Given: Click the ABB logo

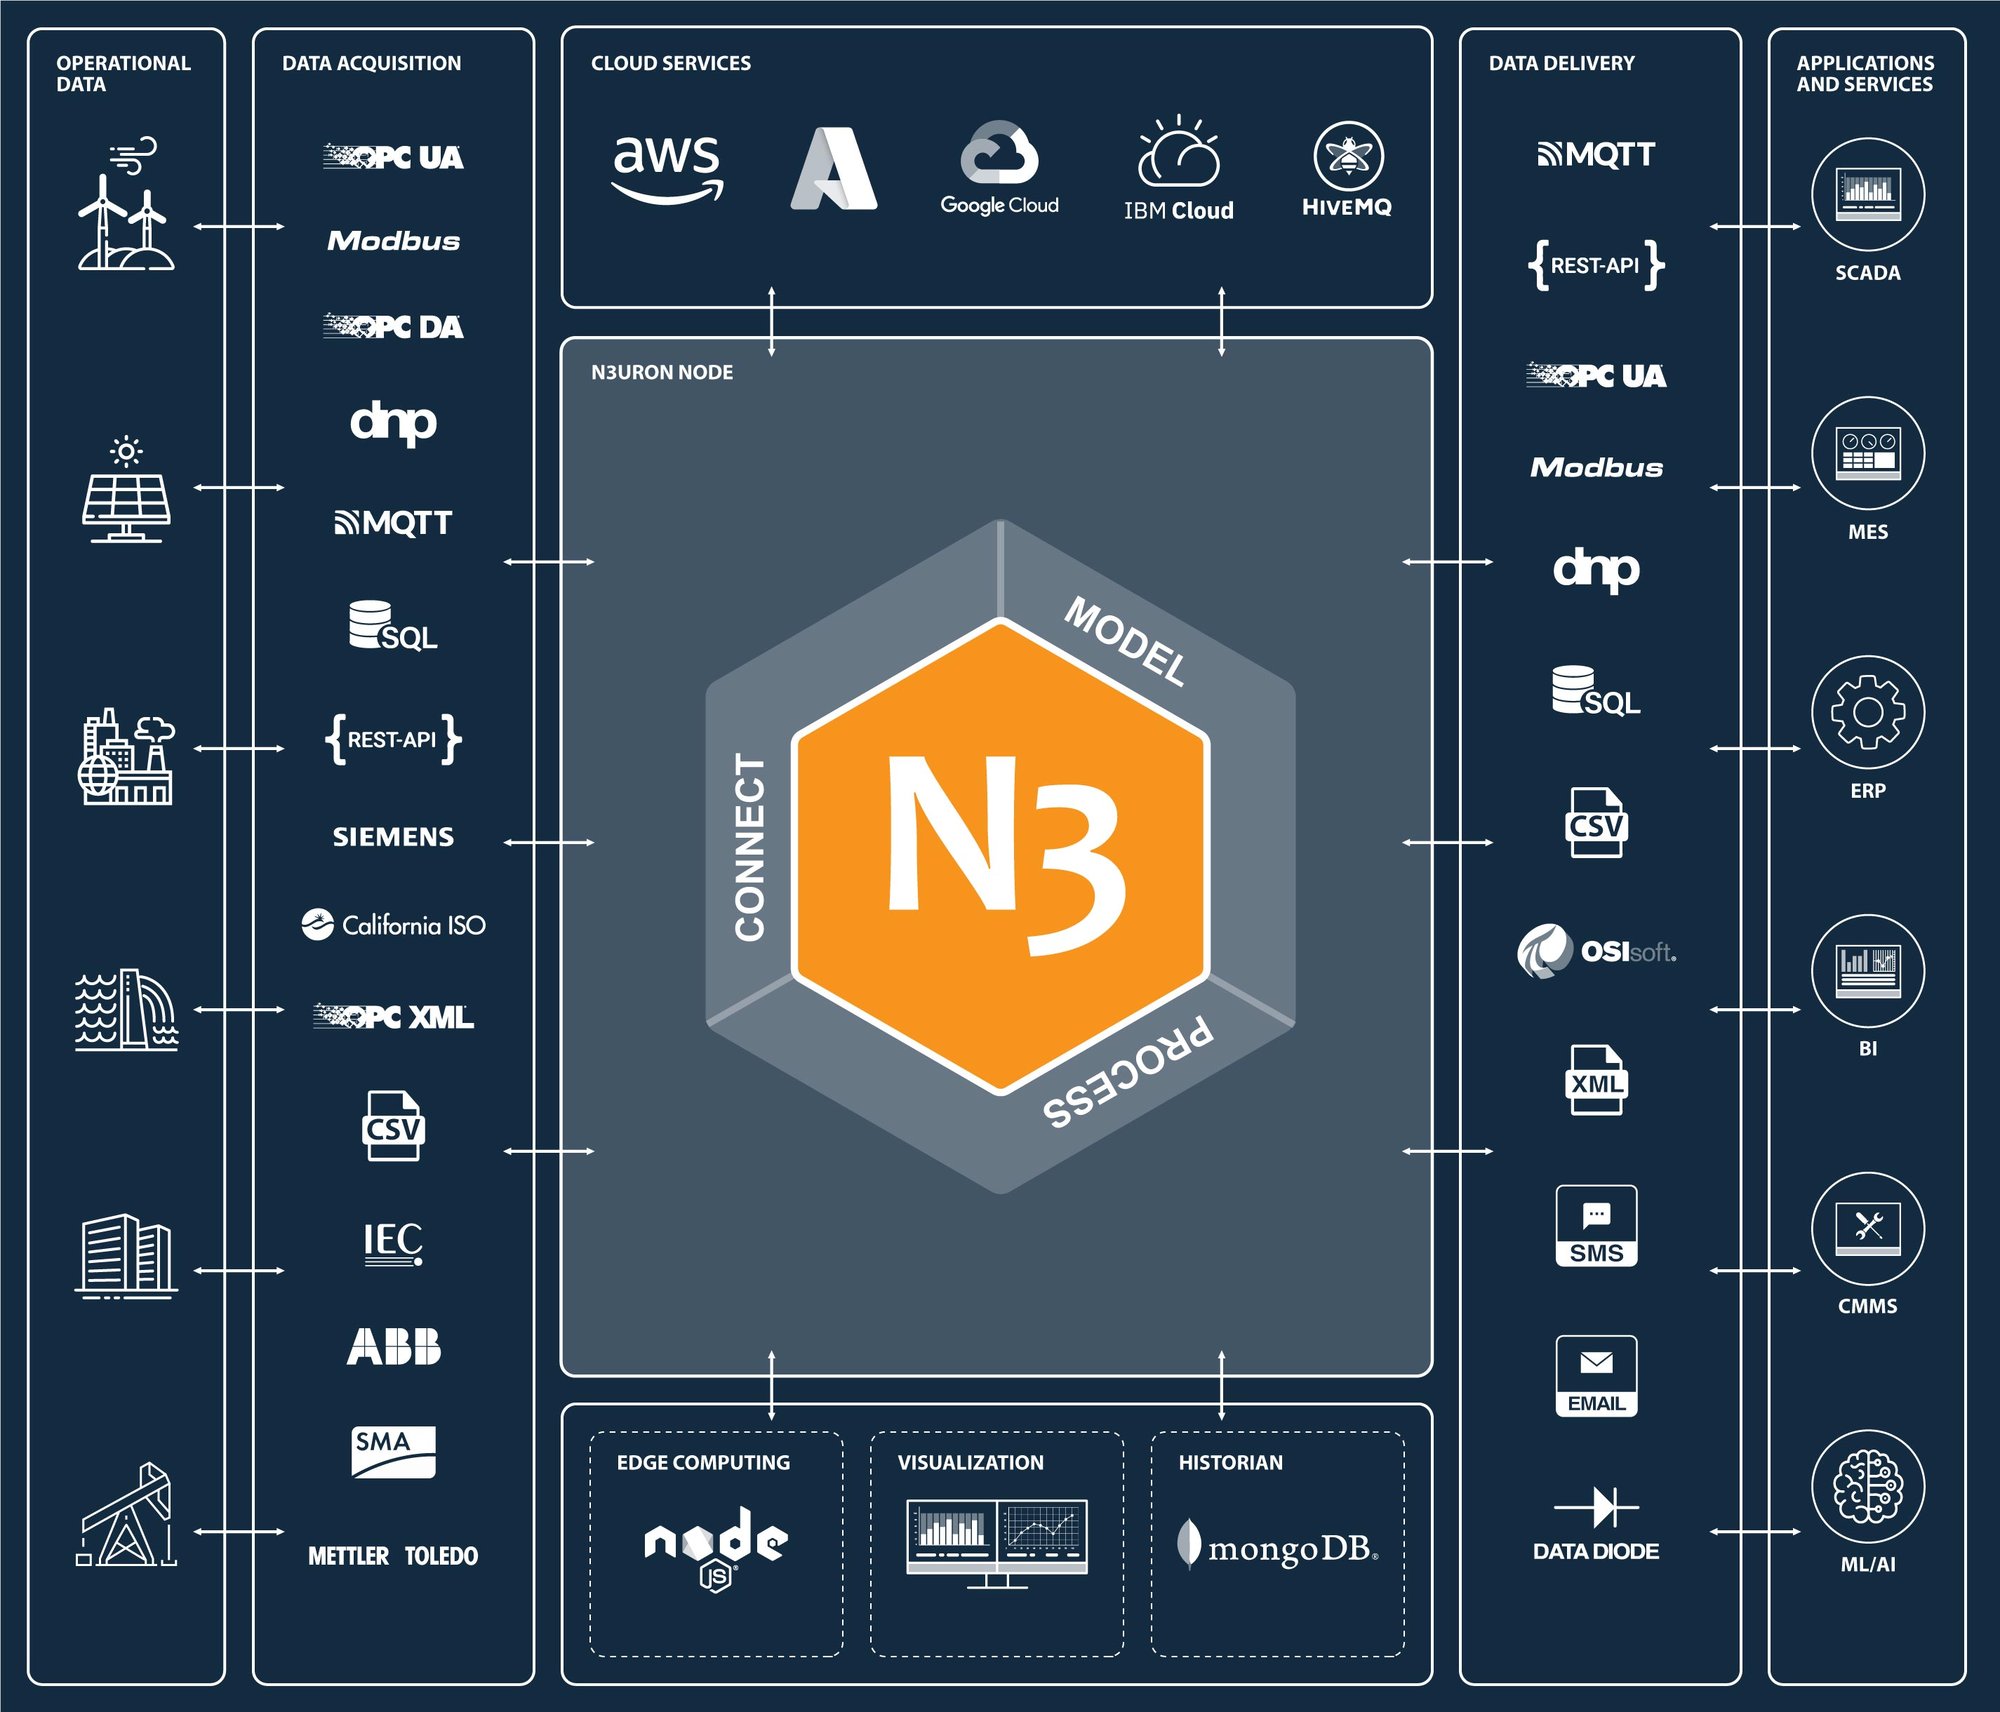Looking at the screenshot, I should point(393,1346).
